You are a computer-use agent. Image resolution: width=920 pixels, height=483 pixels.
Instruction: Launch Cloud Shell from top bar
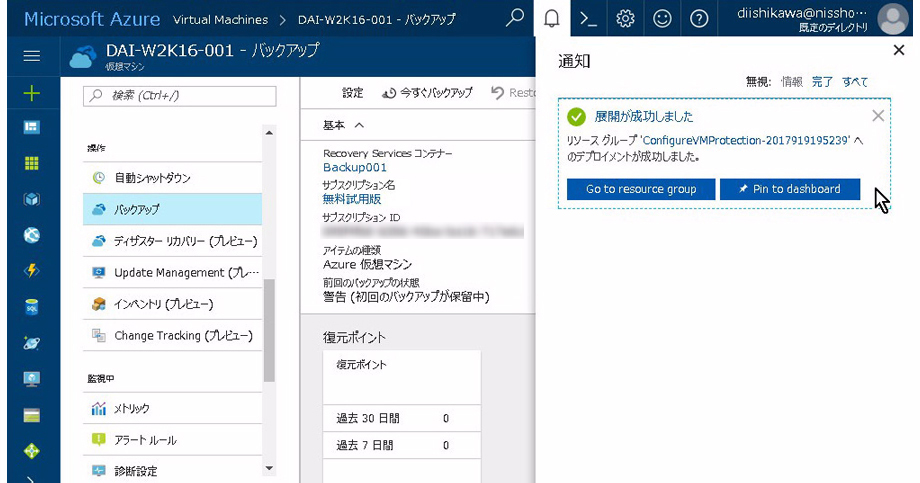point(588,18)
